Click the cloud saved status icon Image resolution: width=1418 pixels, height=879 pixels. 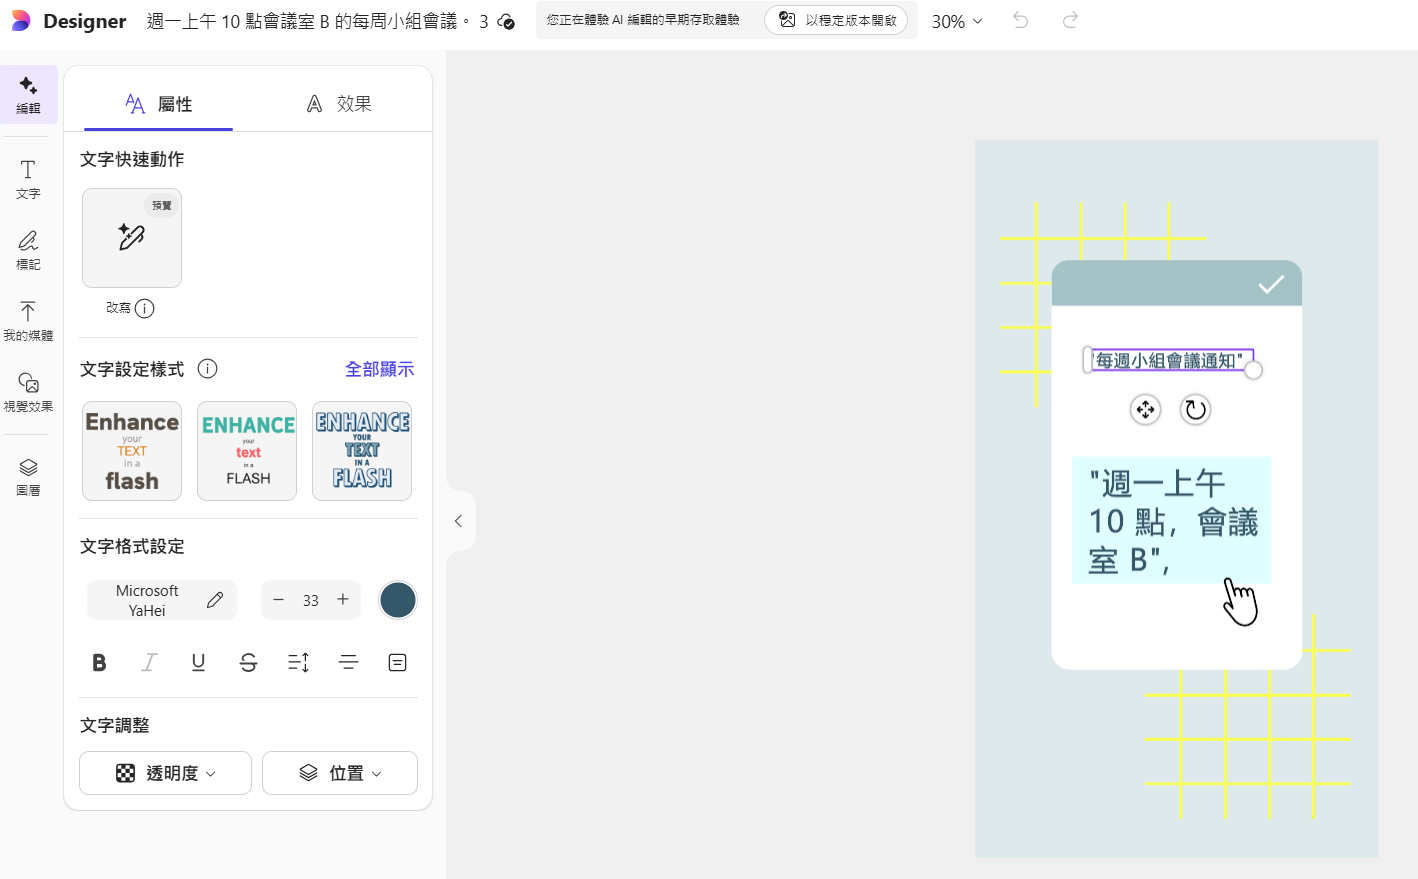coord(507,22)
